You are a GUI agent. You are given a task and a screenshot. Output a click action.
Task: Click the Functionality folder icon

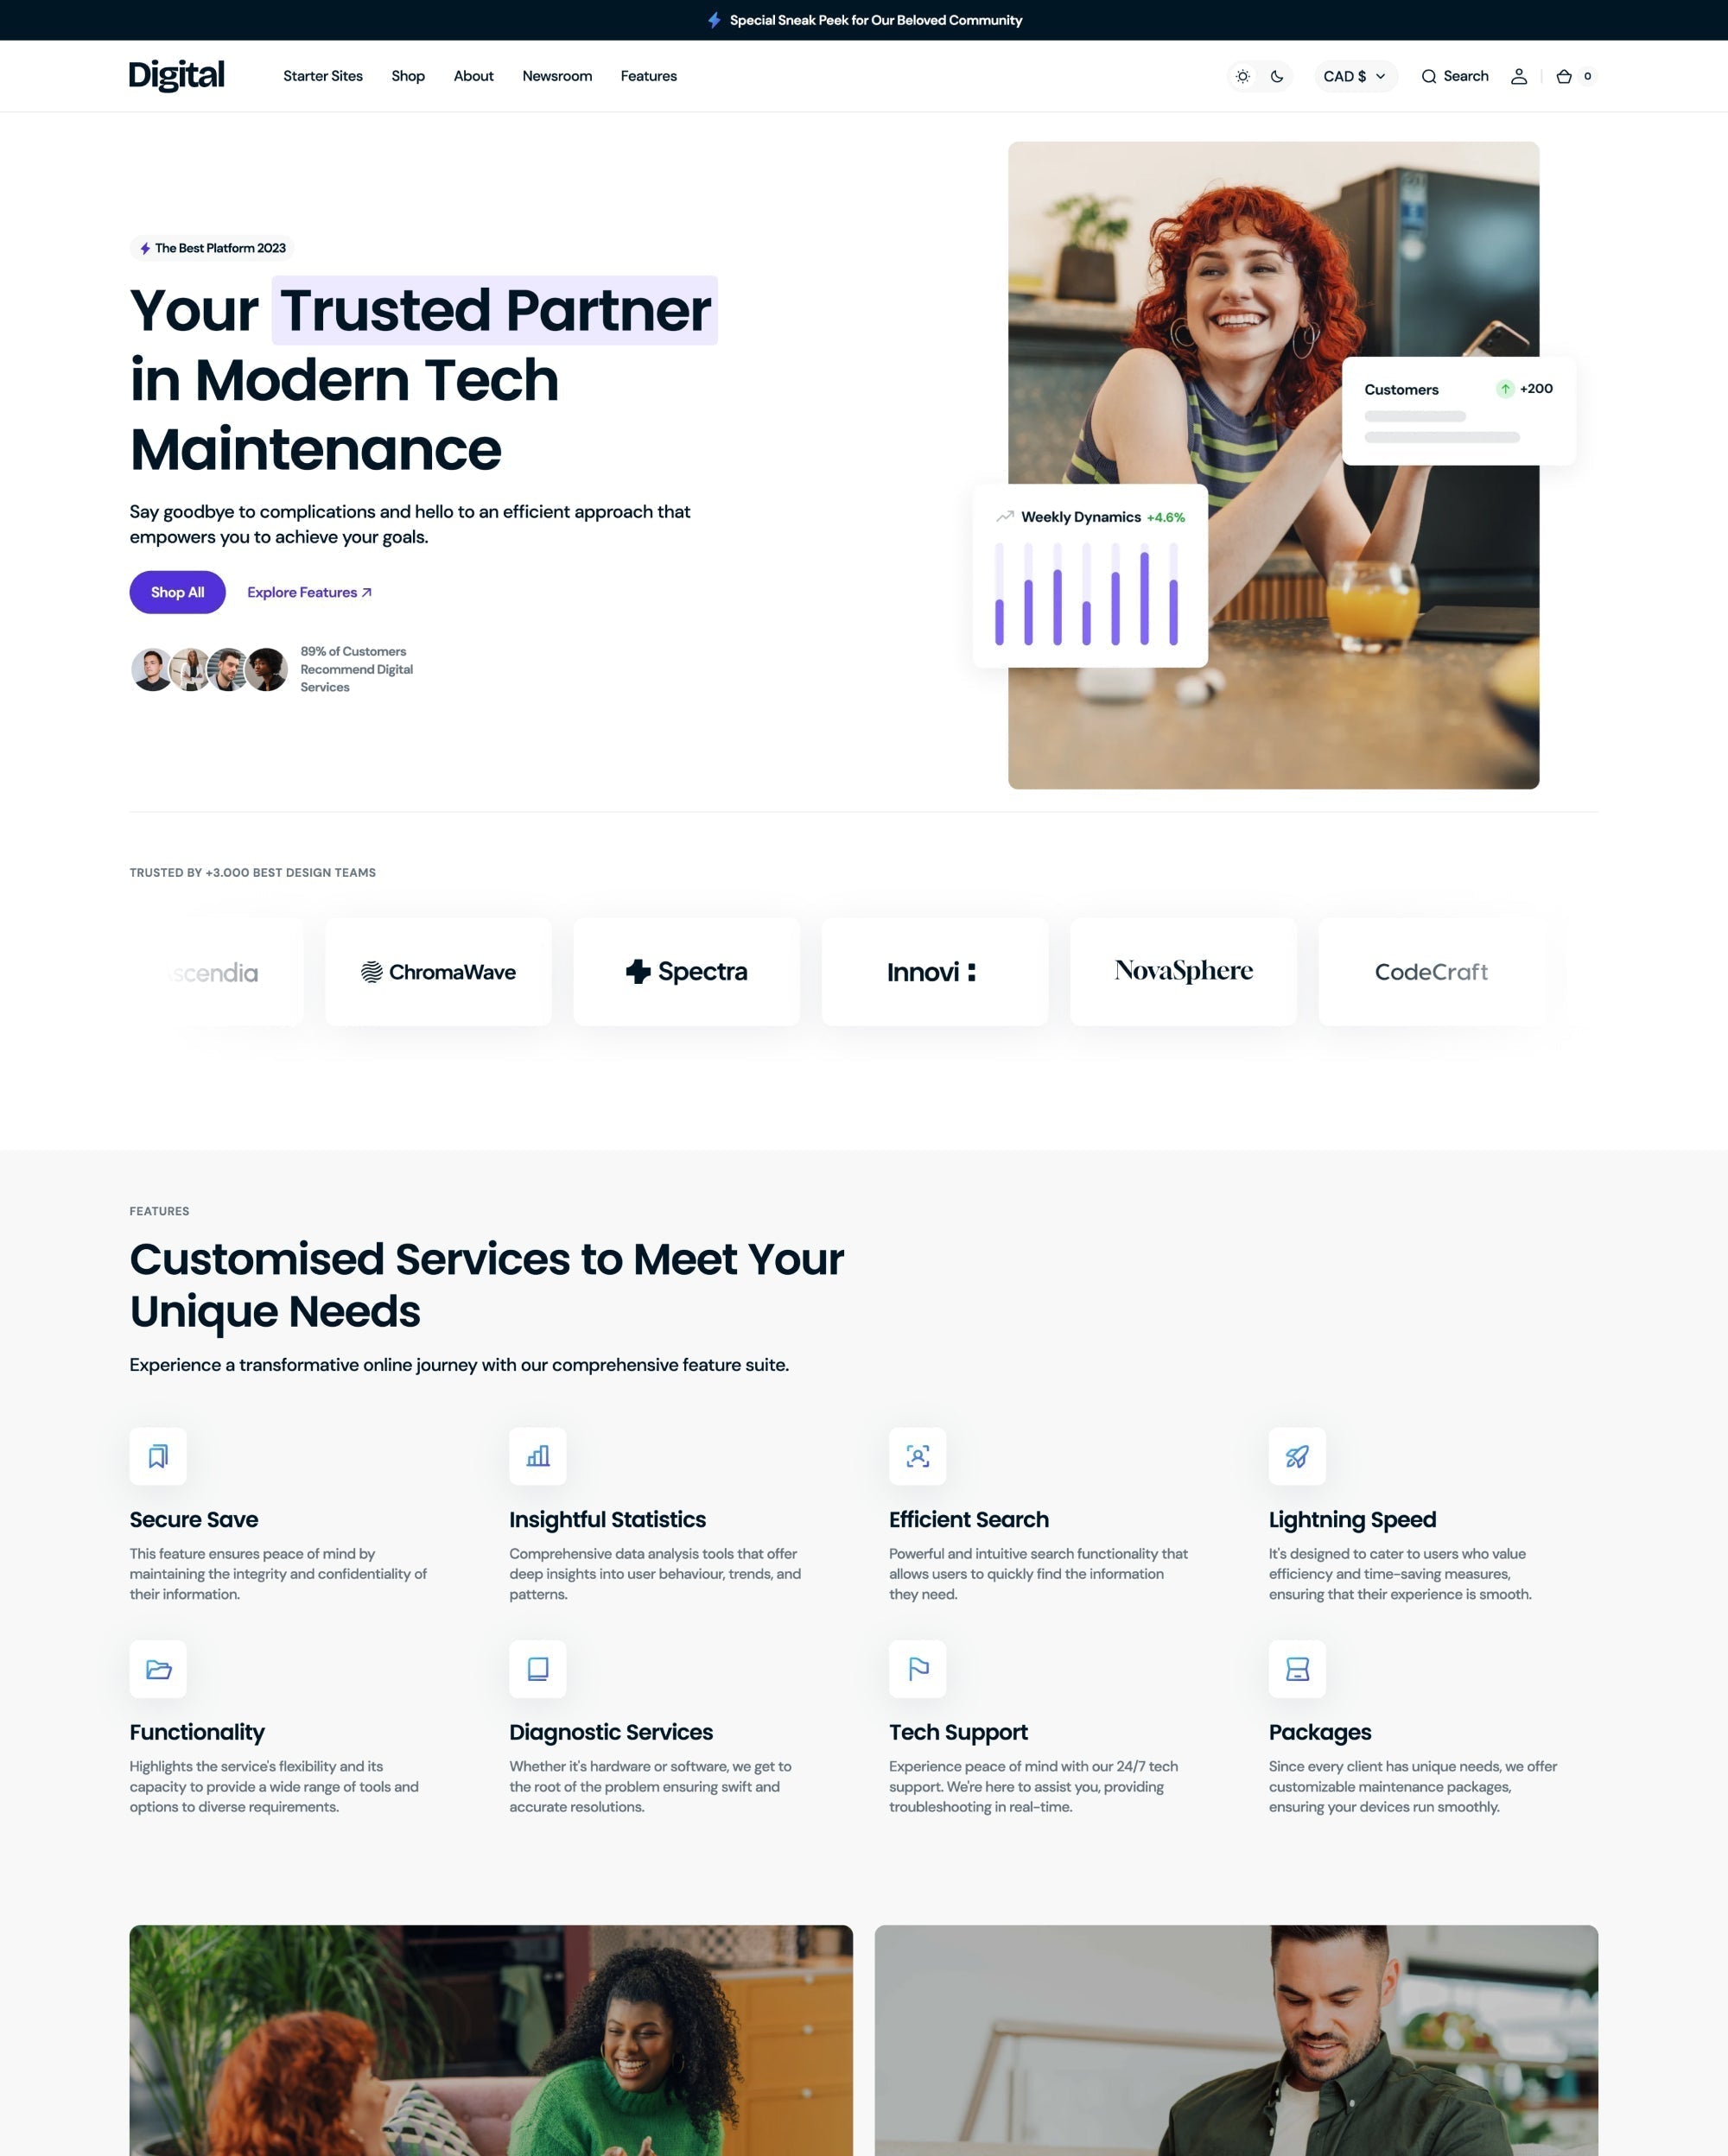tap(159, 1668)
